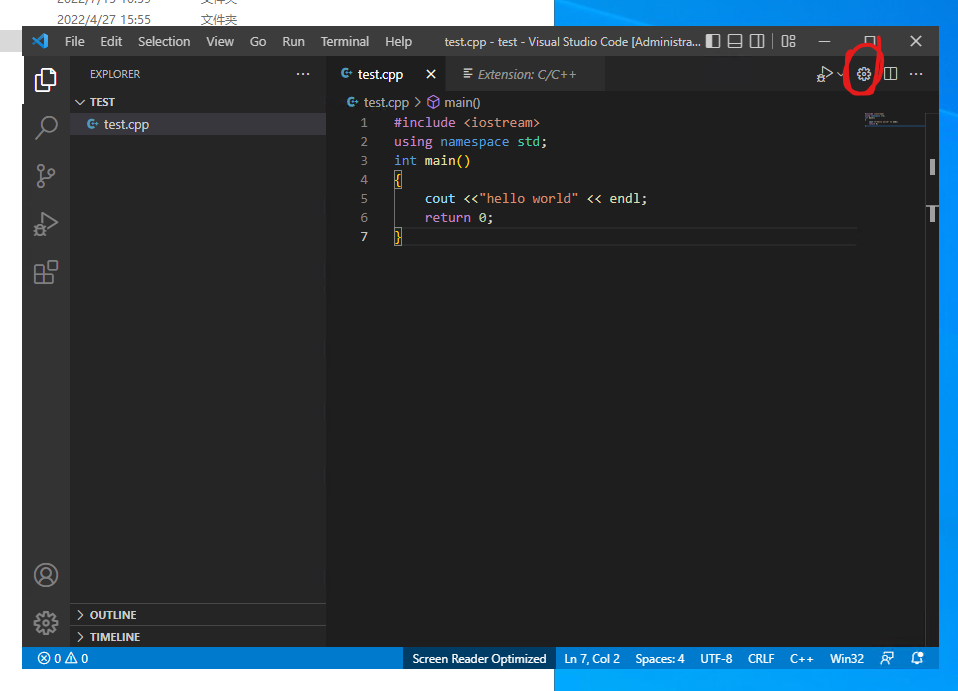Viewport: 958px width, 691px height.
Task: Split the editor to the right
Action: [x=890, y=74]
